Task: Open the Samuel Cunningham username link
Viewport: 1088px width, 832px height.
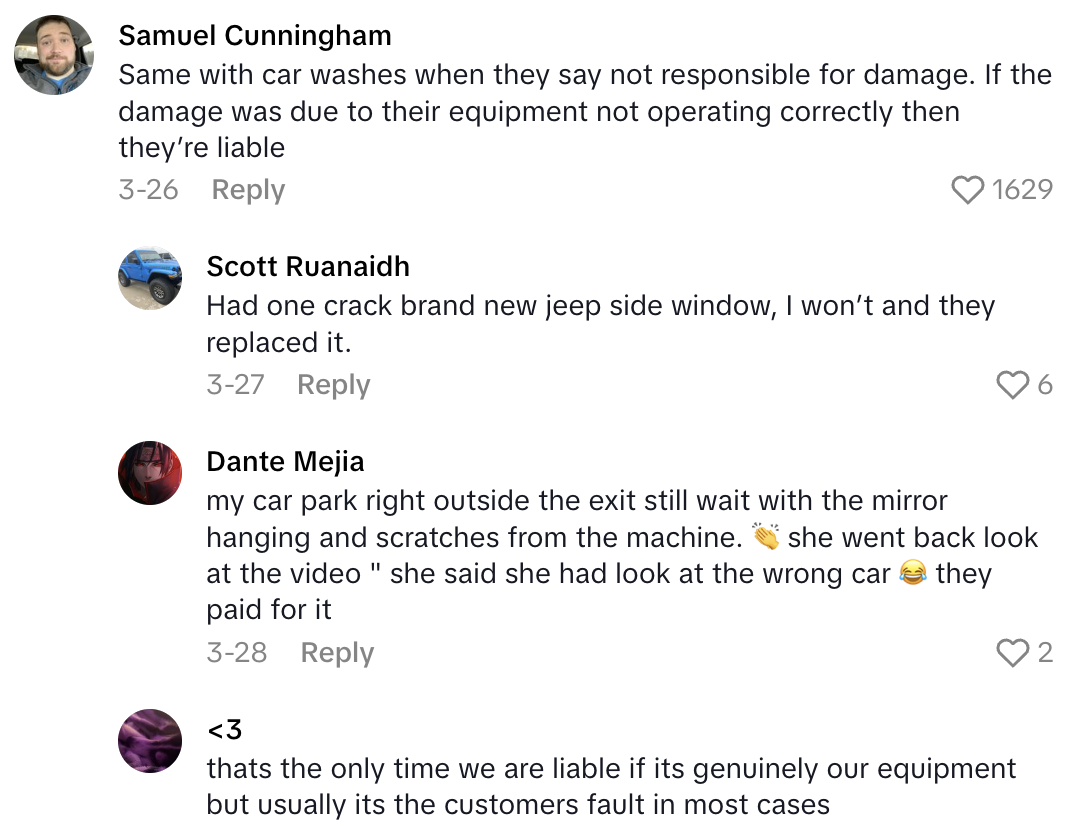Action: click(255, 36)
